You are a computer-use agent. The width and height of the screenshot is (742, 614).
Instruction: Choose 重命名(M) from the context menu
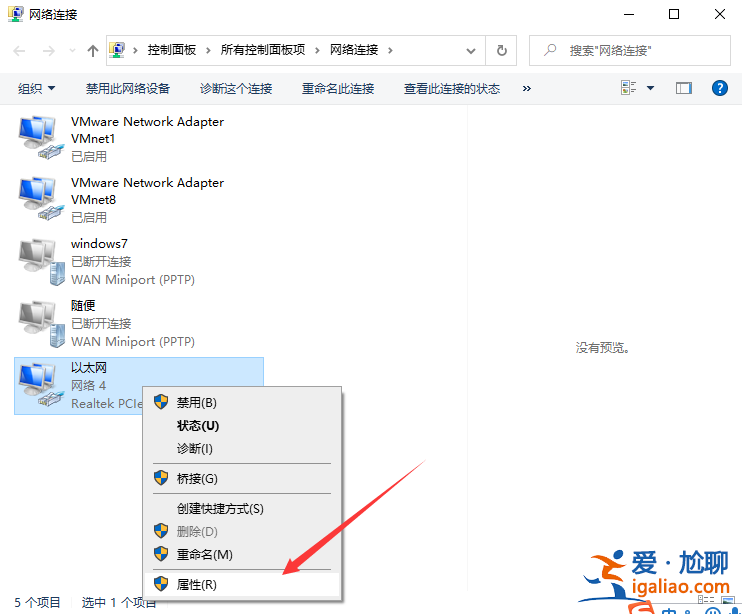pos(242,554)
